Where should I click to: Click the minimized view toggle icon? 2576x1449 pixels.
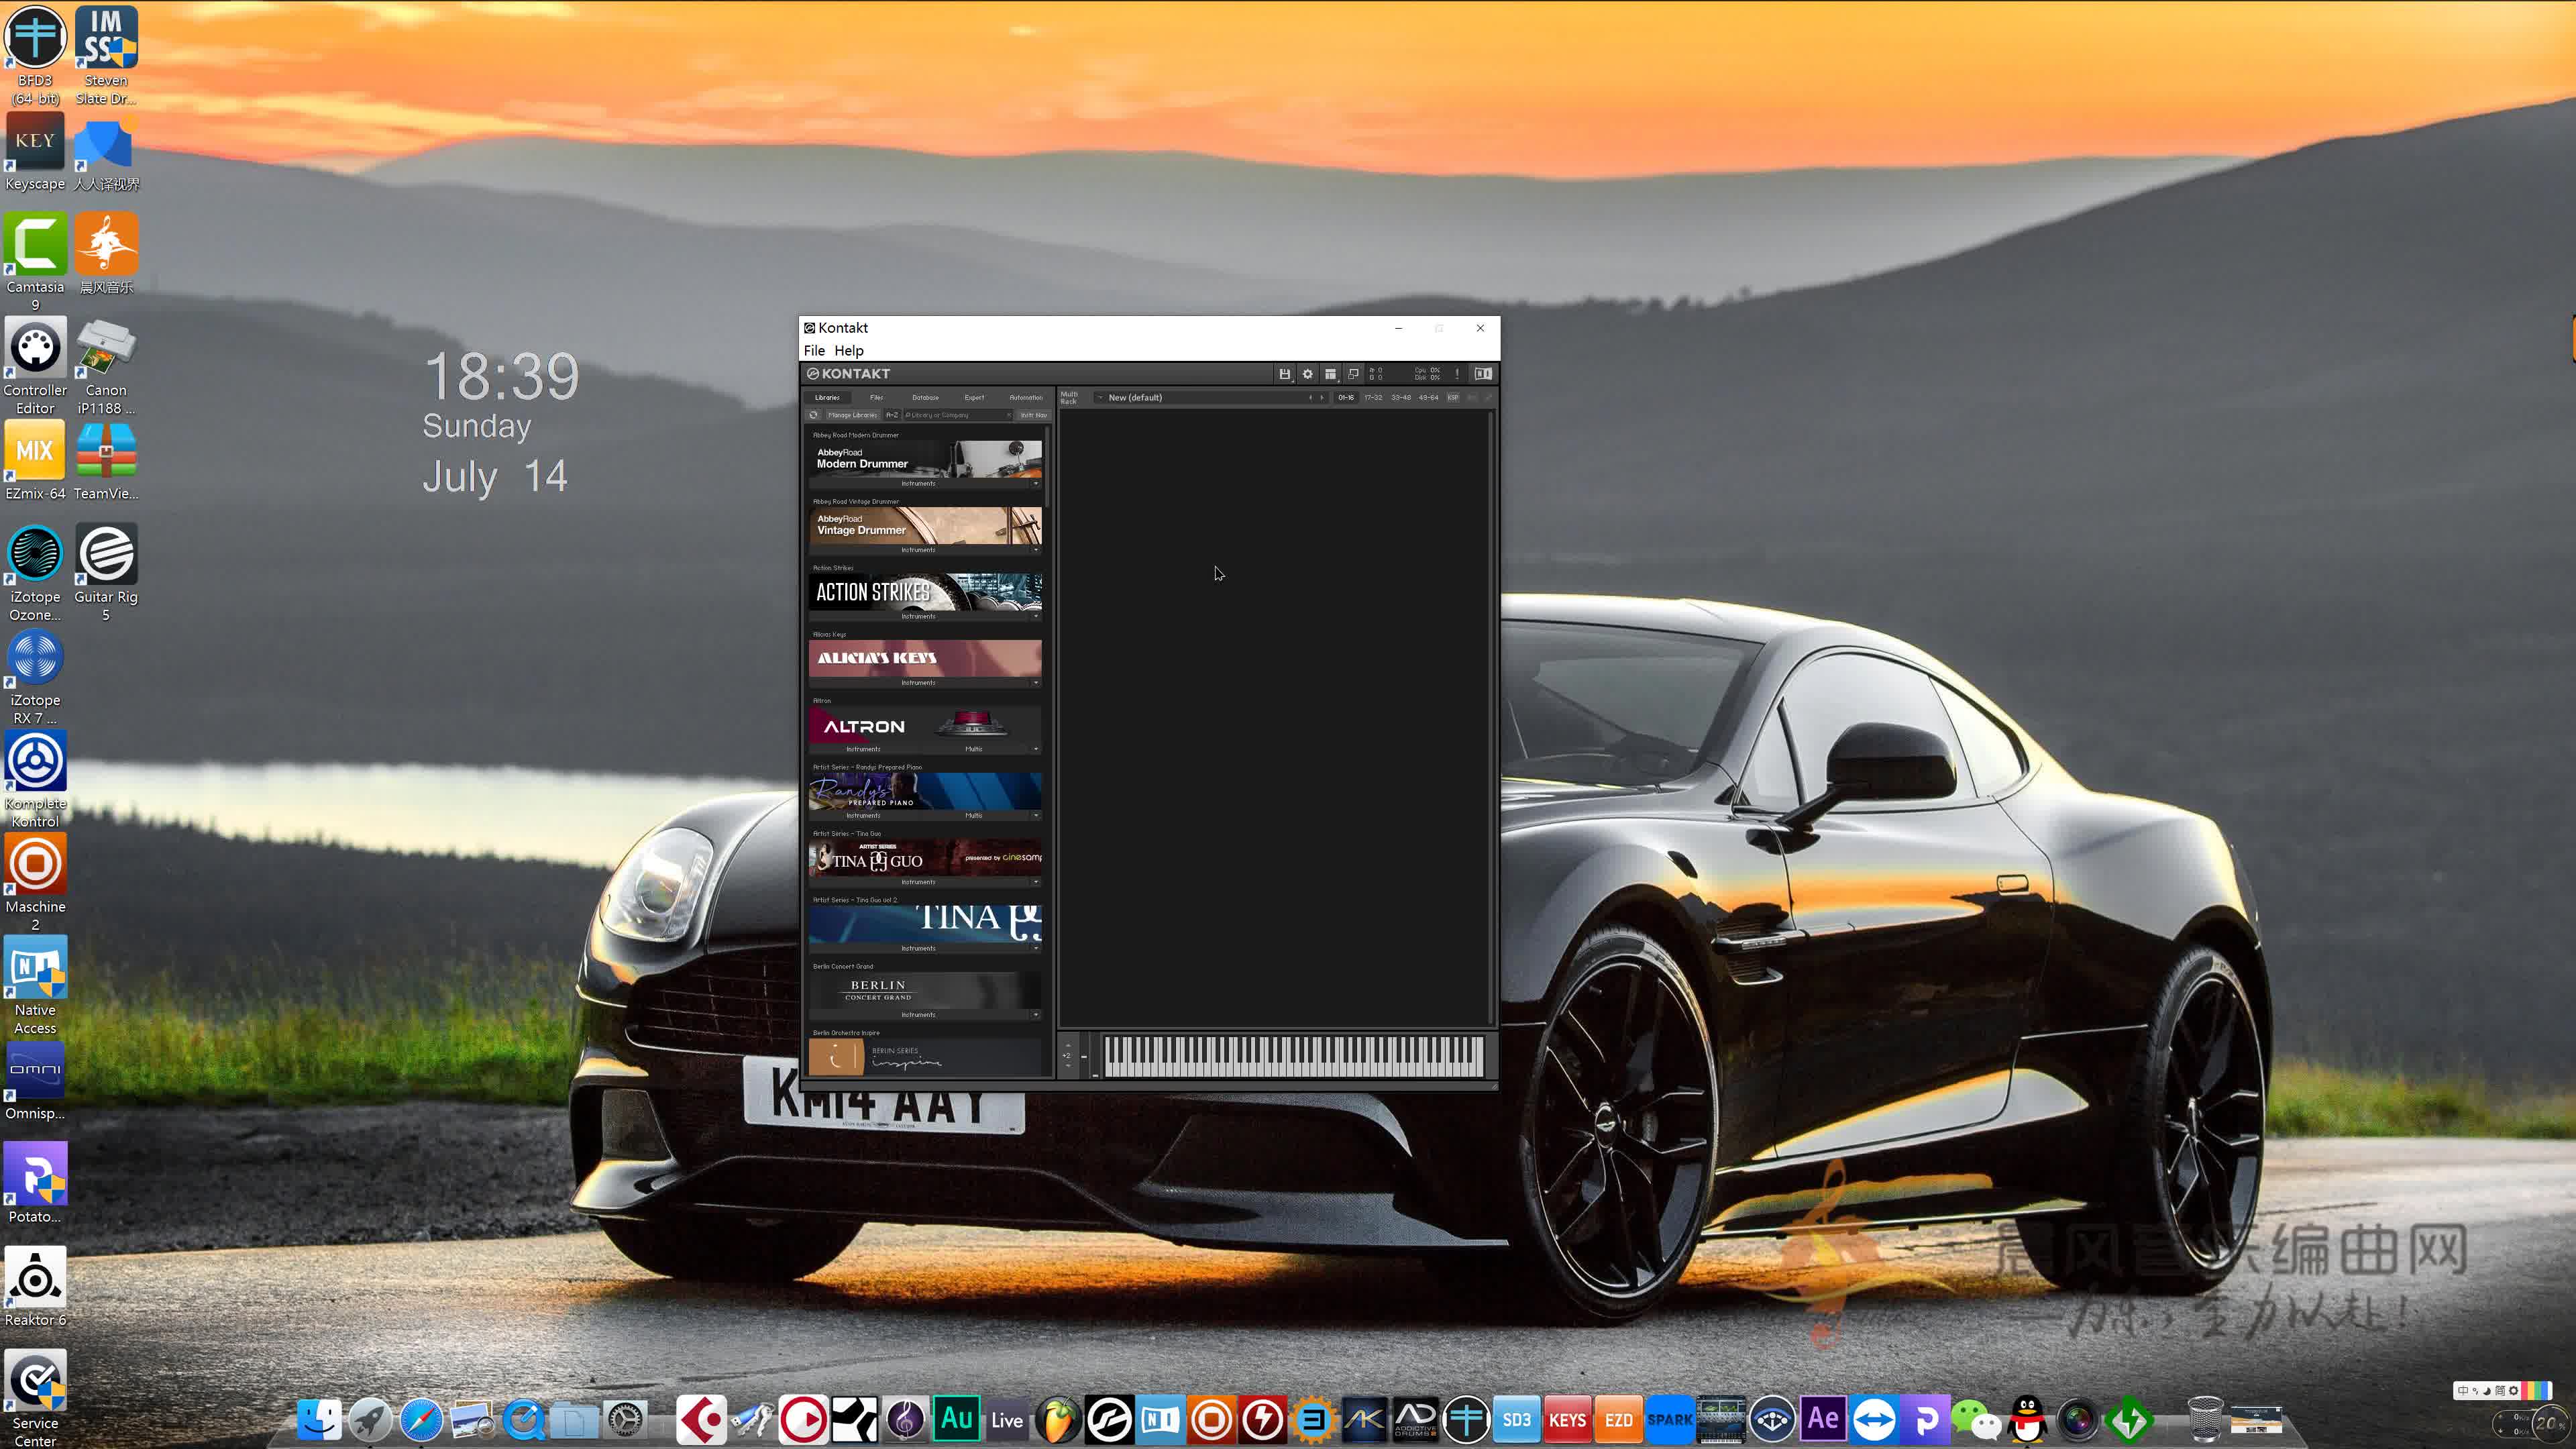point(1353,374)
